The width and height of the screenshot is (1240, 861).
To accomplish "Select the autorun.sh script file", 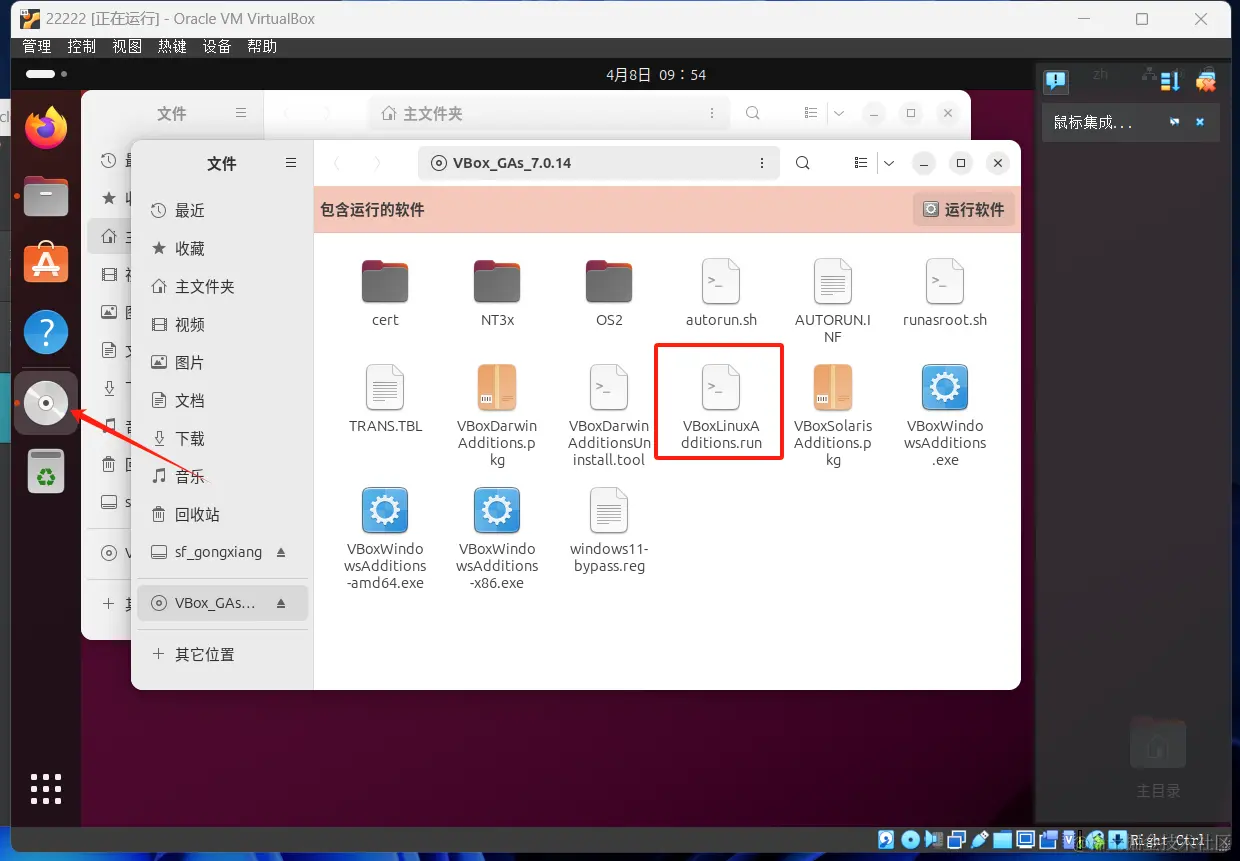I will click(x=721, y=293).
